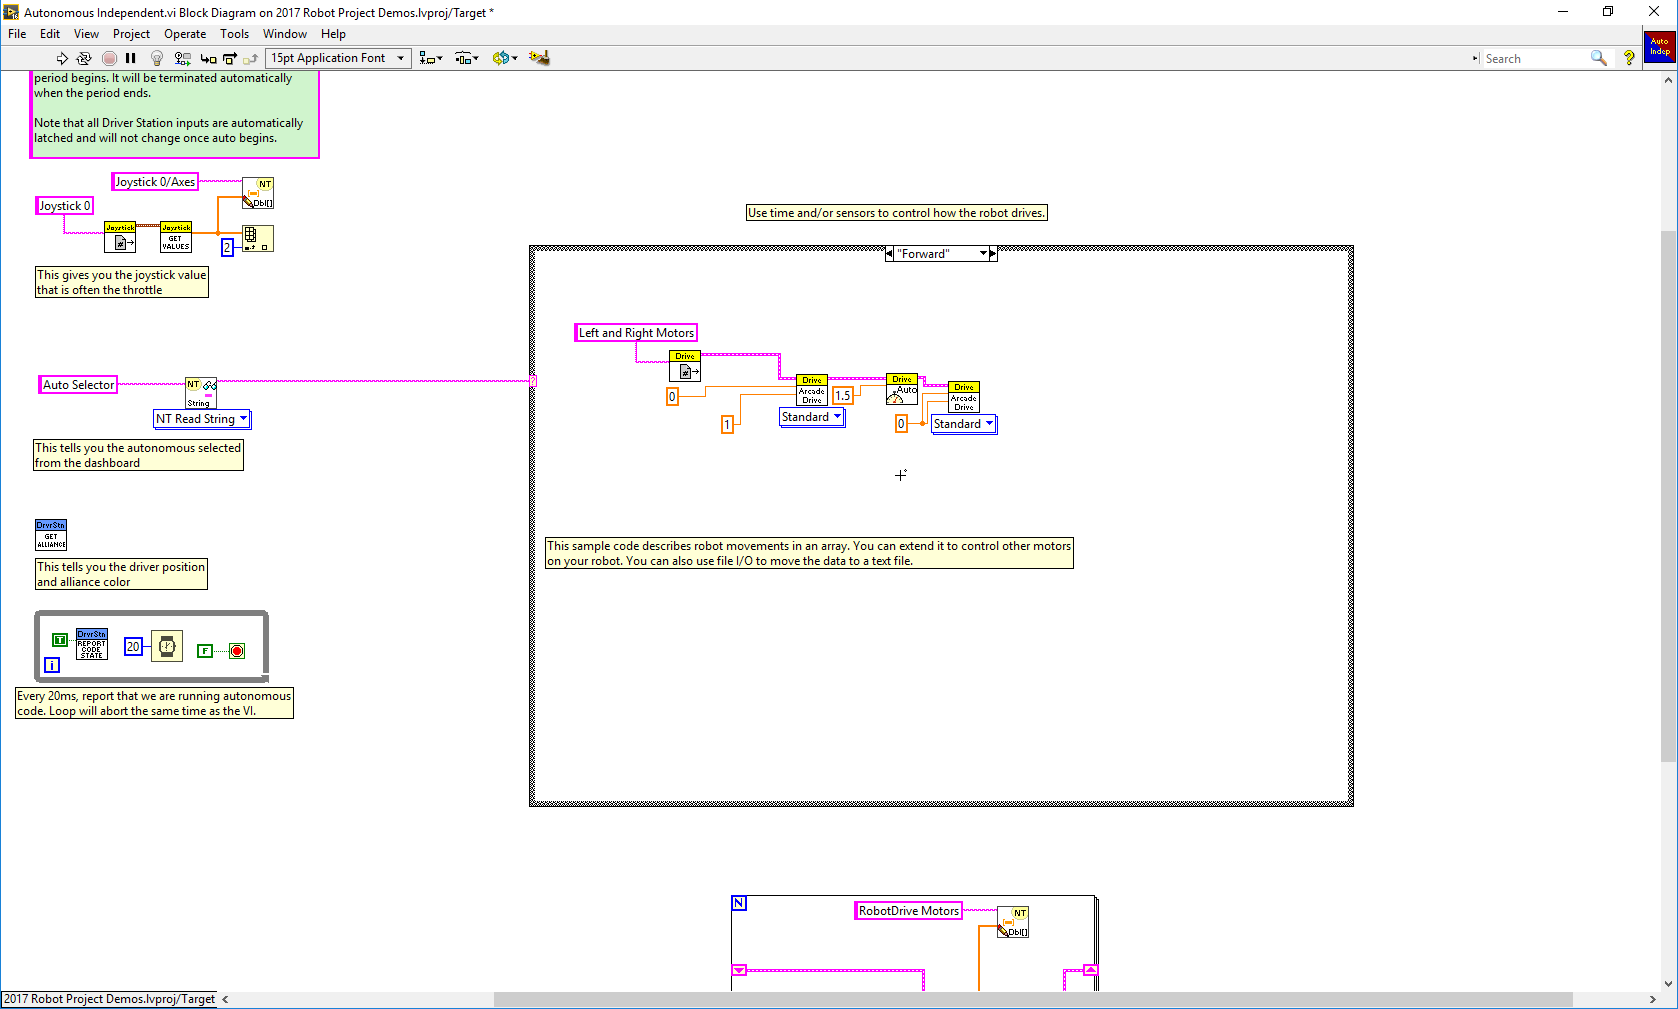Image resolution: width=1678 pixels, height=1009 pixels.
Task: Open the Forward case selector dropdown
Action: point(983,254)
